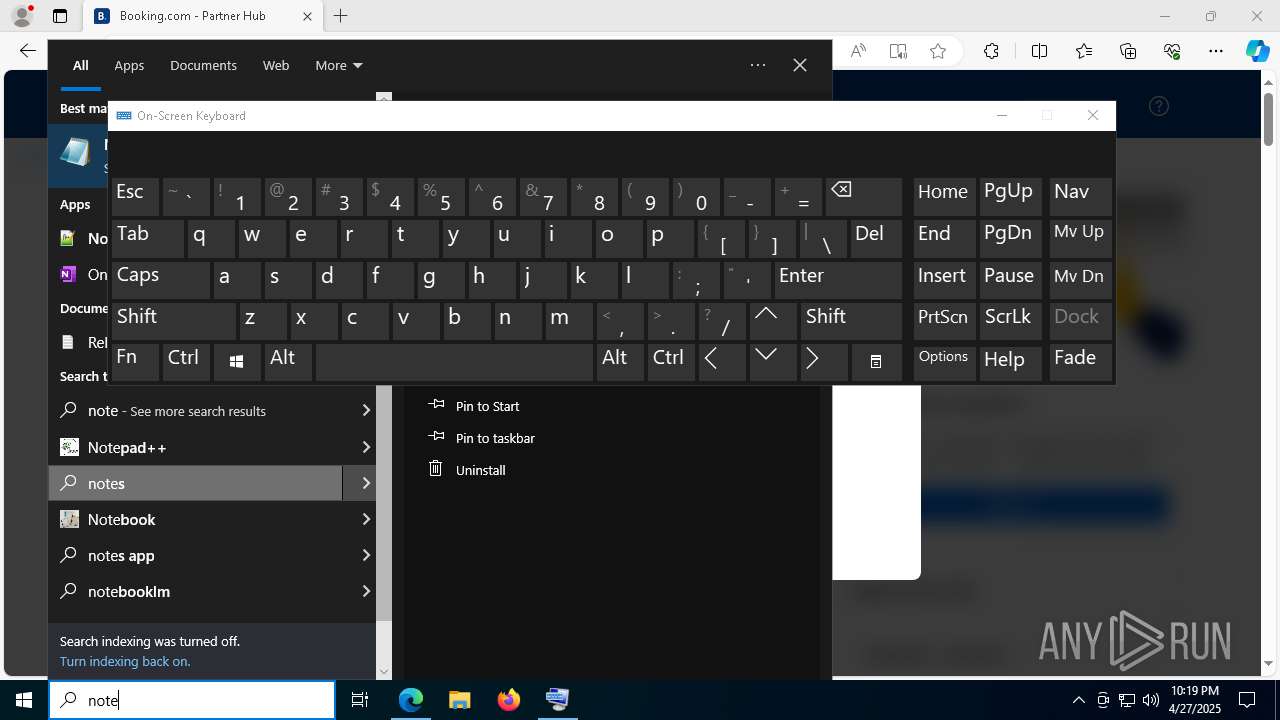Viewport: 1280px width, 720px height.
Task: Open the volume control in the tray
Action: 1151,700
